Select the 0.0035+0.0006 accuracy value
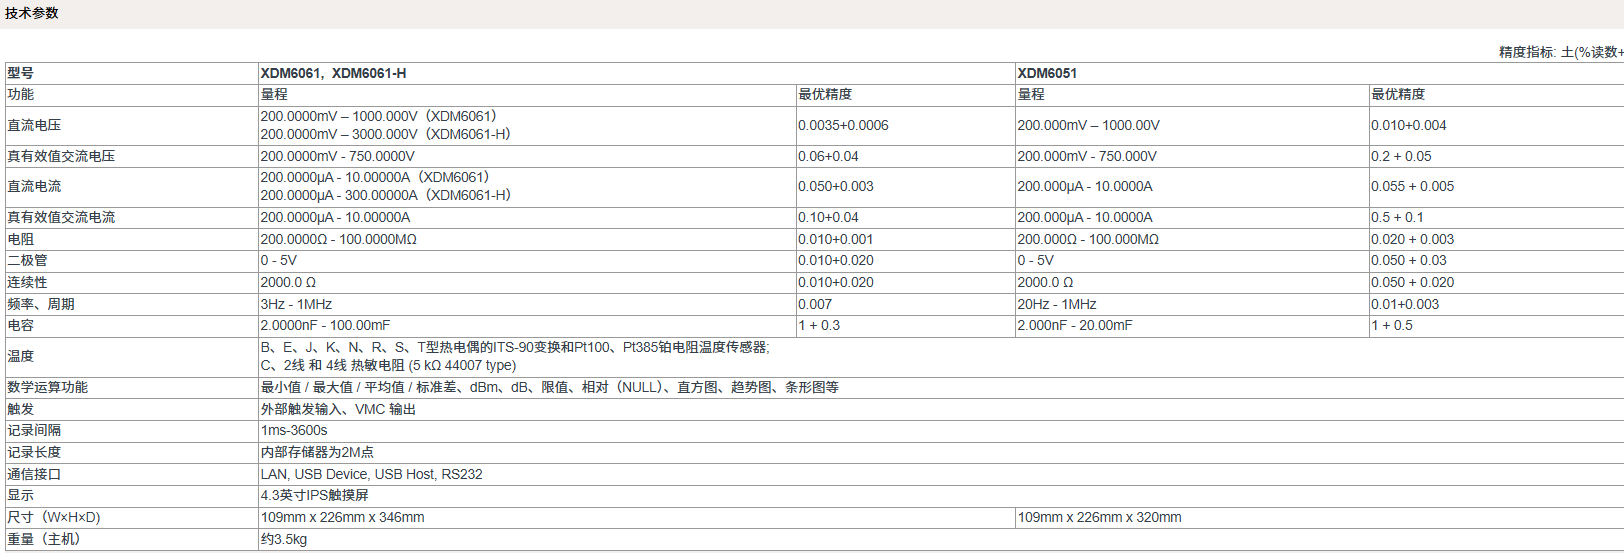This screenshot has width=1624, height=553. pos(843,125)
